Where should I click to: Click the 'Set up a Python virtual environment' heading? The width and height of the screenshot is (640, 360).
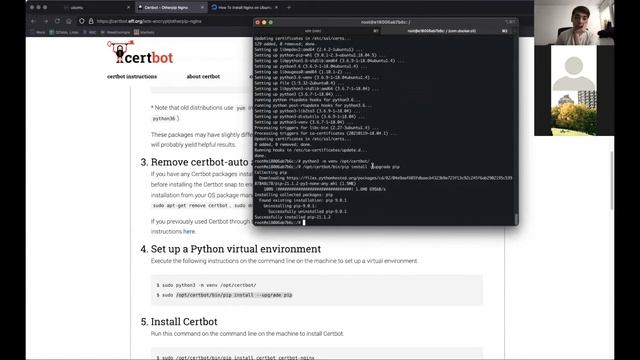(x=236, y=249)
